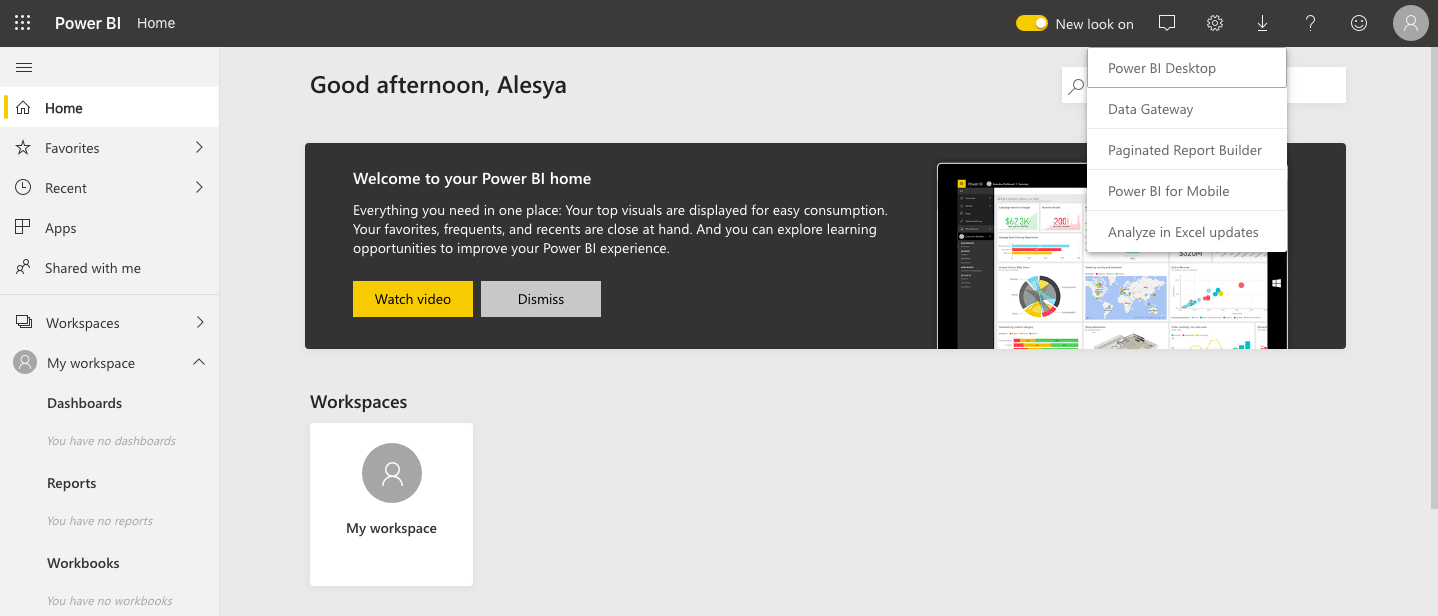This screenshot has height=616, width=1438.
Task: Click the search magnifier icon
Action: pos(1075,86)
